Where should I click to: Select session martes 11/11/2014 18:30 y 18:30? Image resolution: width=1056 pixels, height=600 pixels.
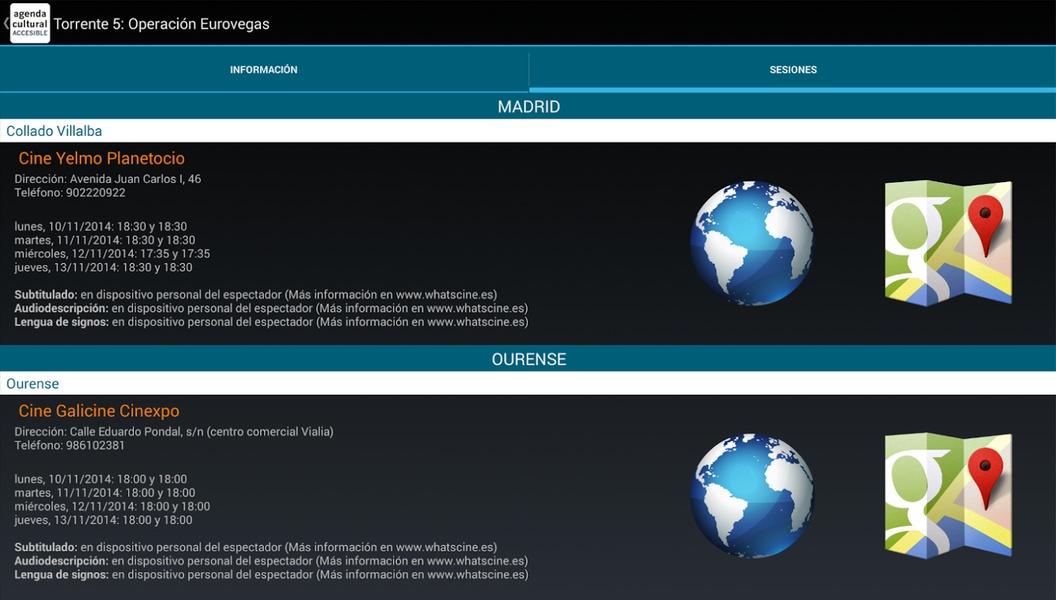point(105,240)
